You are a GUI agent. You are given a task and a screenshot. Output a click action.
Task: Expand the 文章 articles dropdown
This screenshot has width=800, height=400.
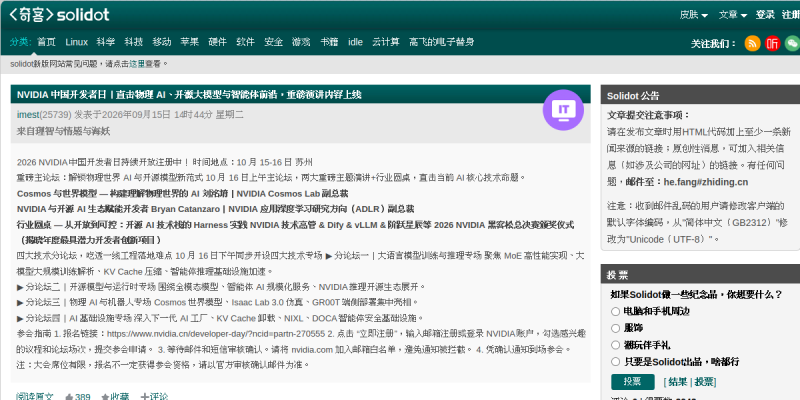coord(733,15)
